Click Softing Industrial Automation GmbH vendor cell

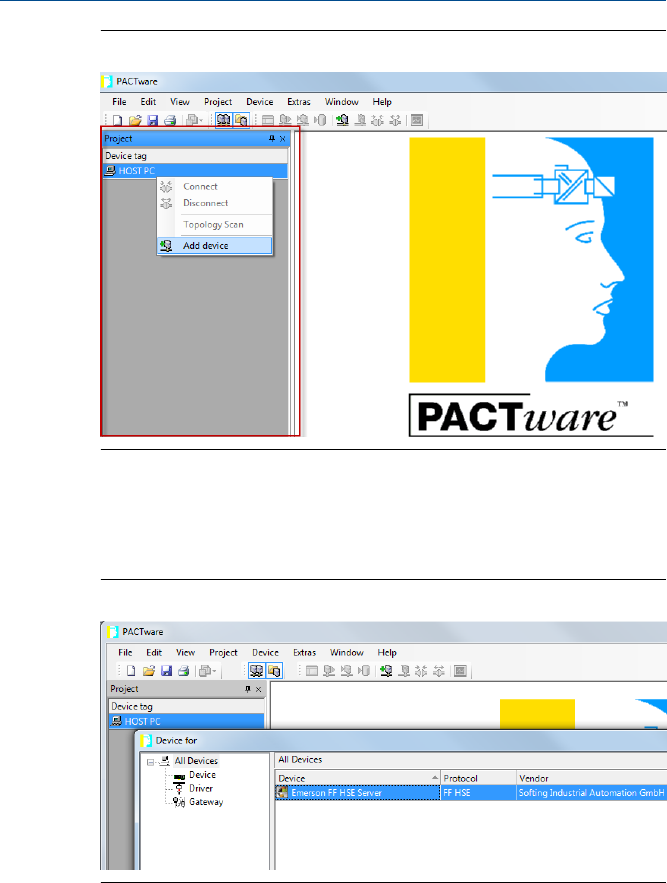click(x=592, y=793)
